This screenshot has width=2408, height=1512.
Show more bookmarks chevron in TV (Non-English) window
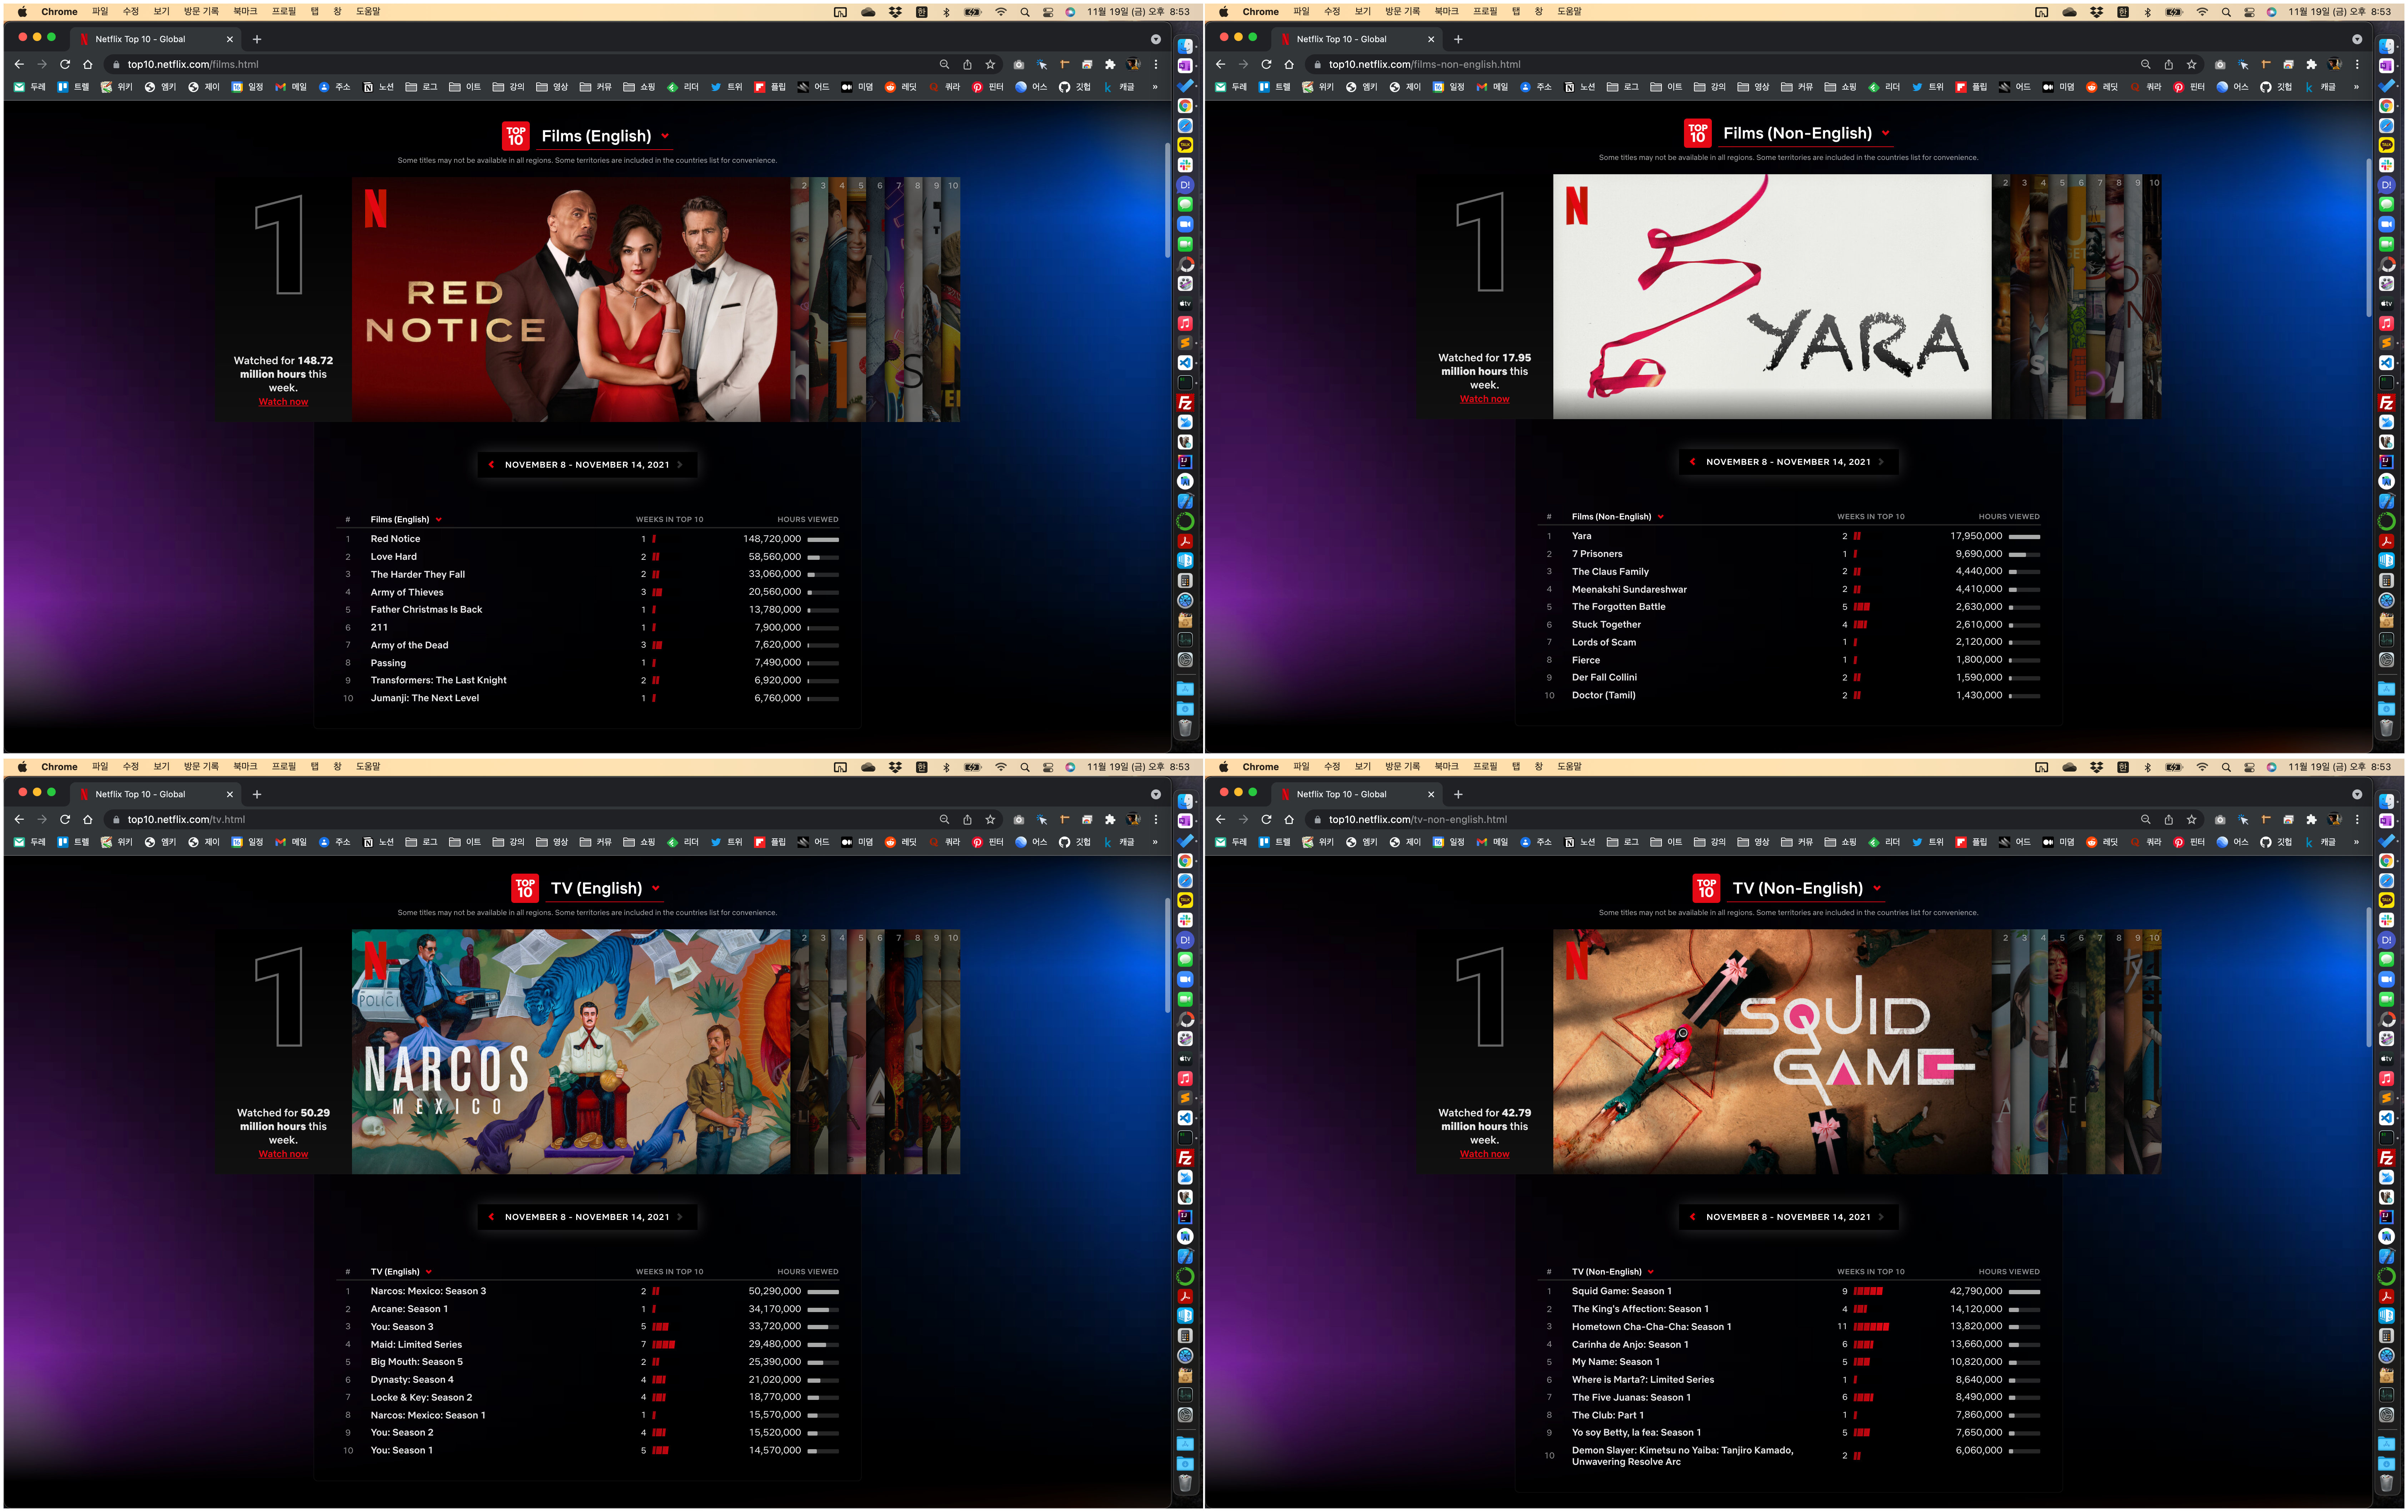tap(2356, 842)
